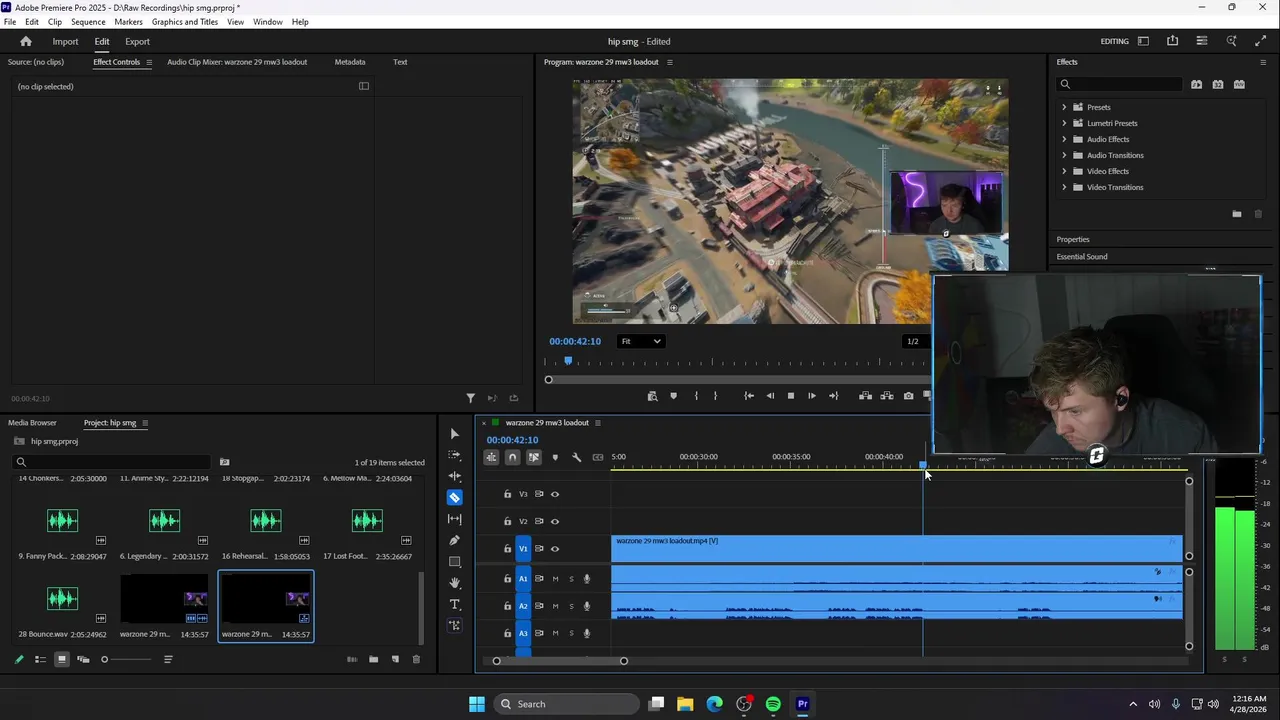Open the Sequence menu

coord(88,21)
